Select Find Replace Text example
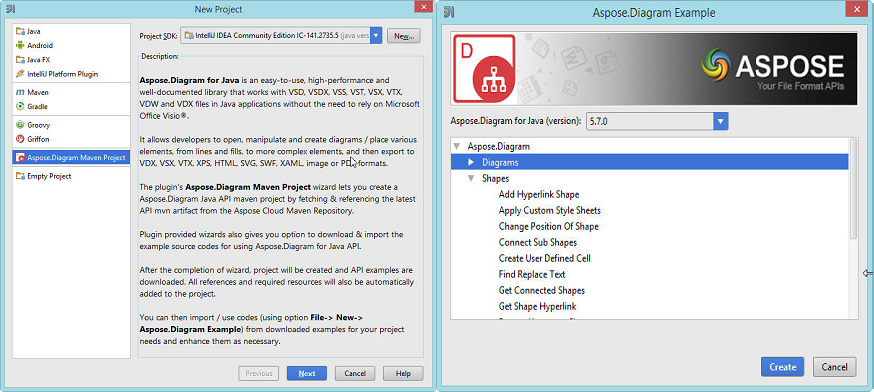 coord(532,274)
